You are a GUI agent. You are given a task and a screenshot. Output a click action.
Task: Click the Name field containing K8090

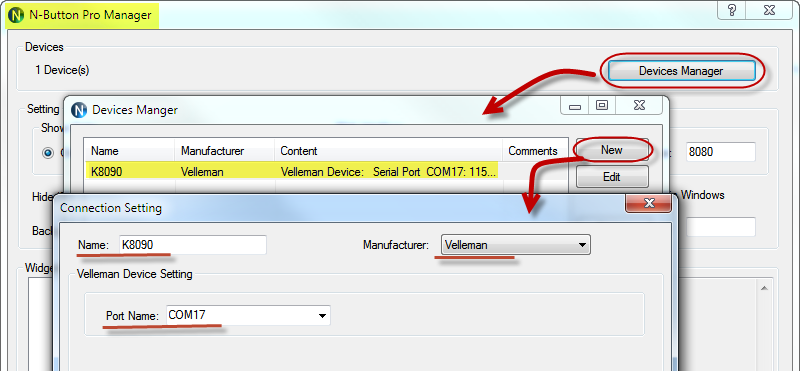193,245
